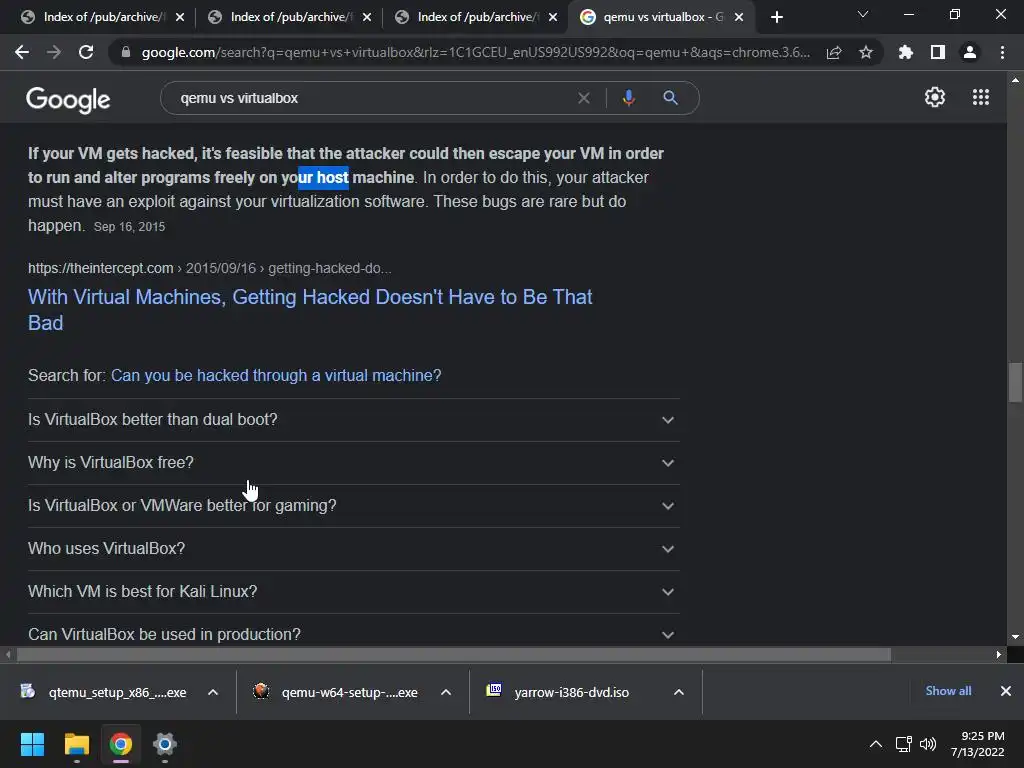Open 'With Virtual Machines, Getting Hacked' result link
The width and height of the screenshot is (1024, 768).
click(310, 310)
